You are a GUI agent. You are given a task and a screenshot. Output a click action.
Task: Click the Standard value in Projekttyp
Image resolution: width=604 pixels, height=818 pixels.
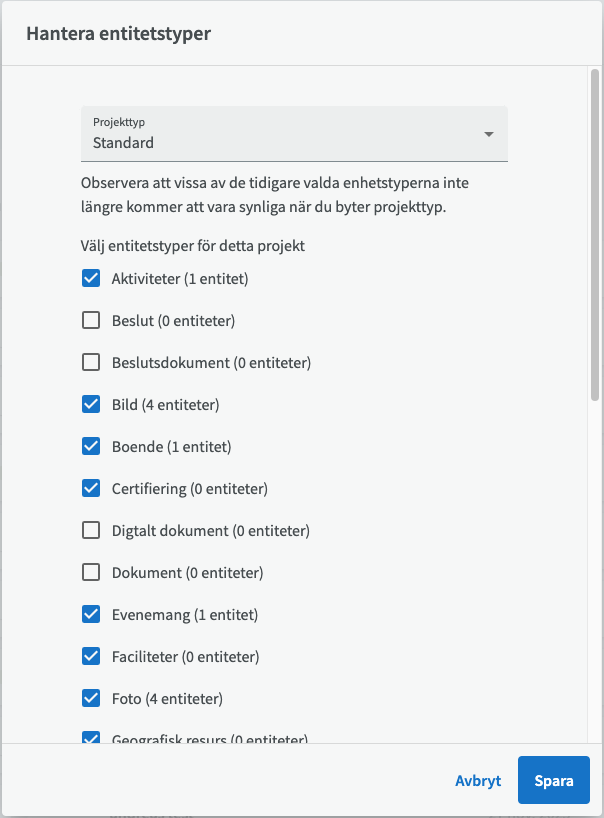123,143
